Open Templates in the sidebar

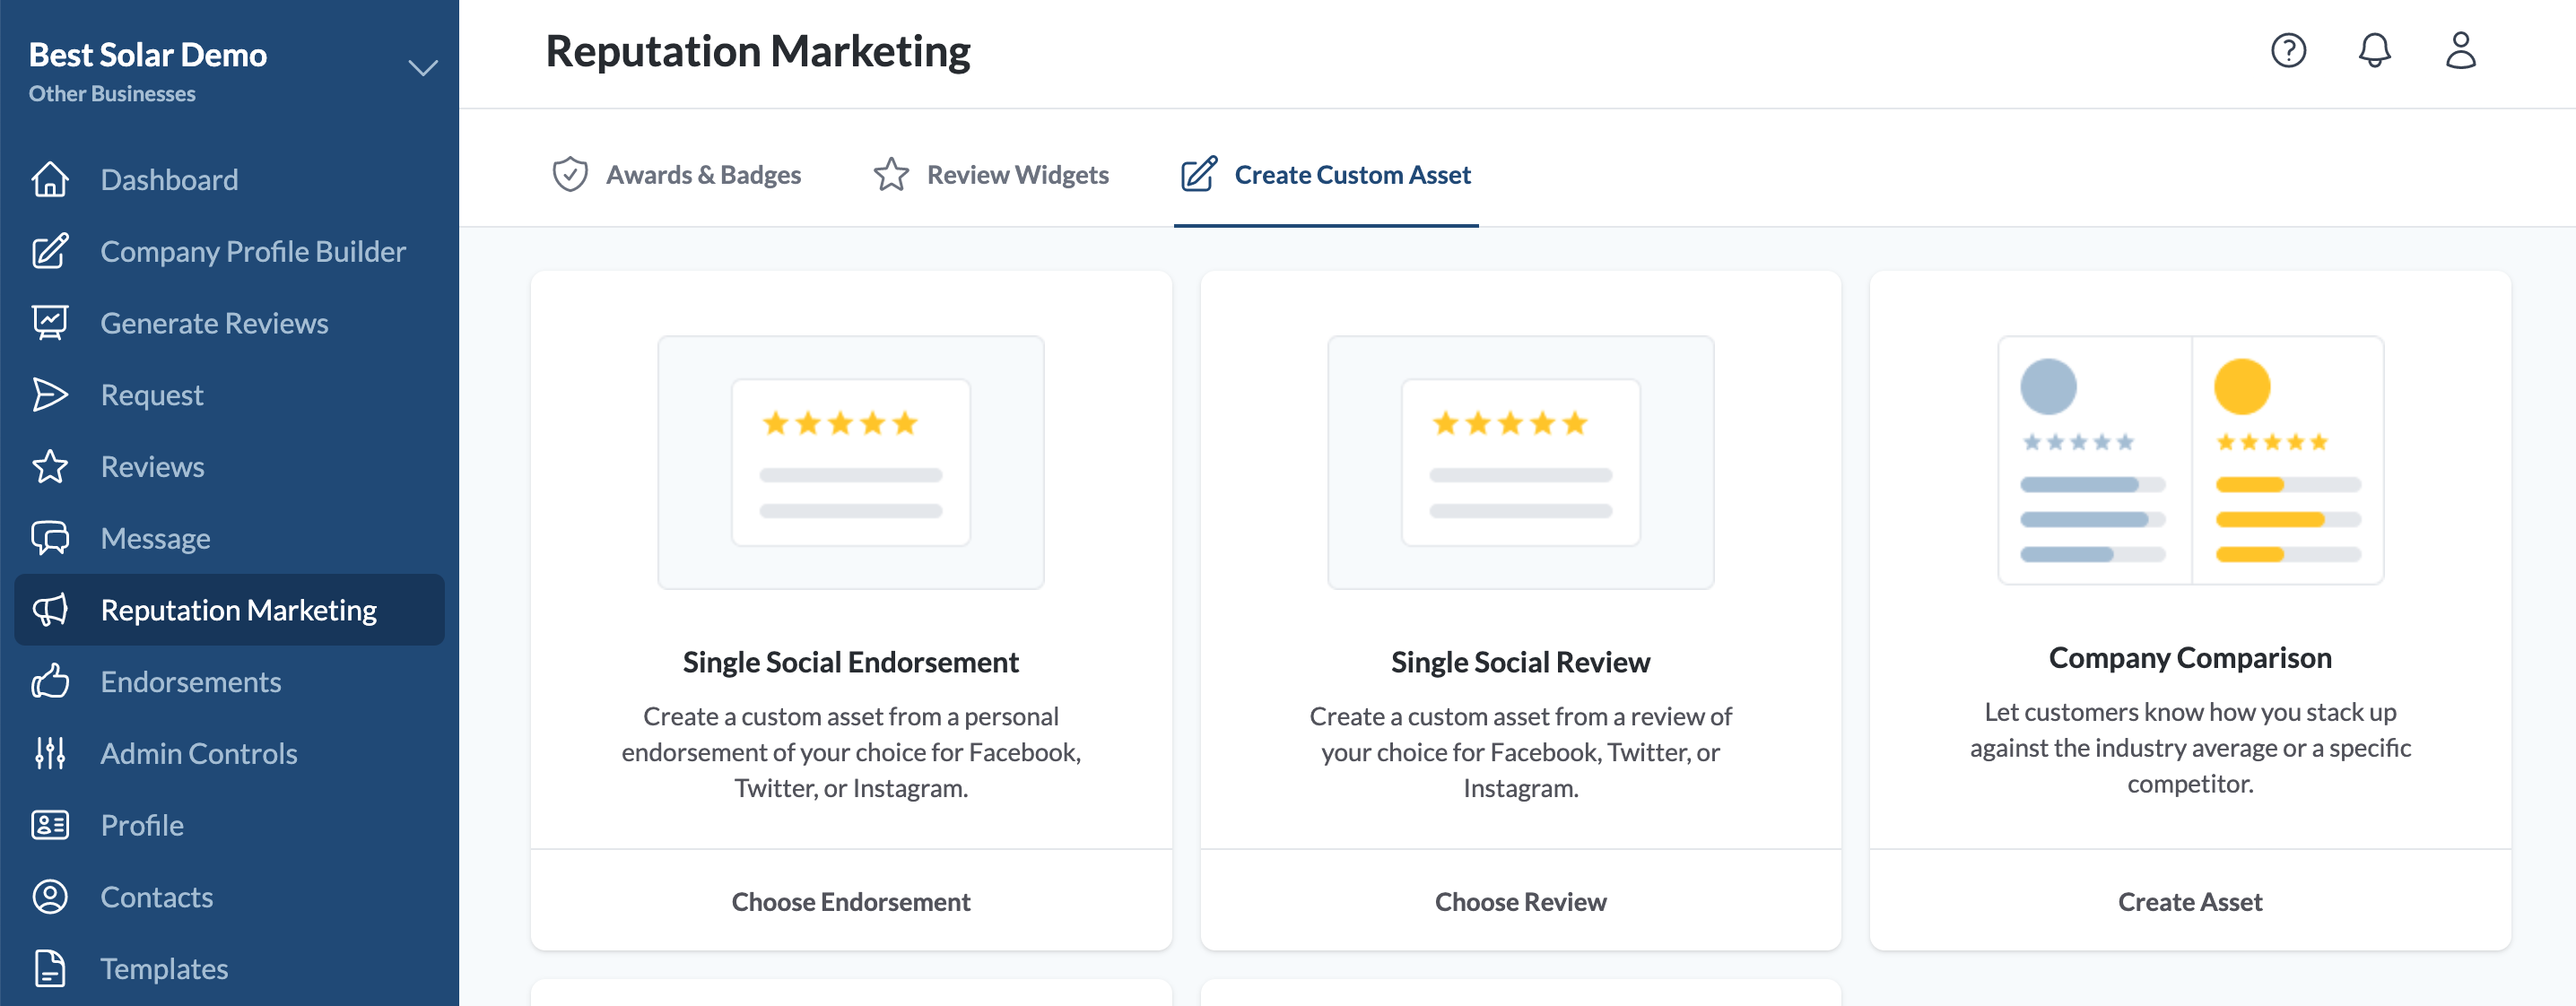(x=164, y=969)
